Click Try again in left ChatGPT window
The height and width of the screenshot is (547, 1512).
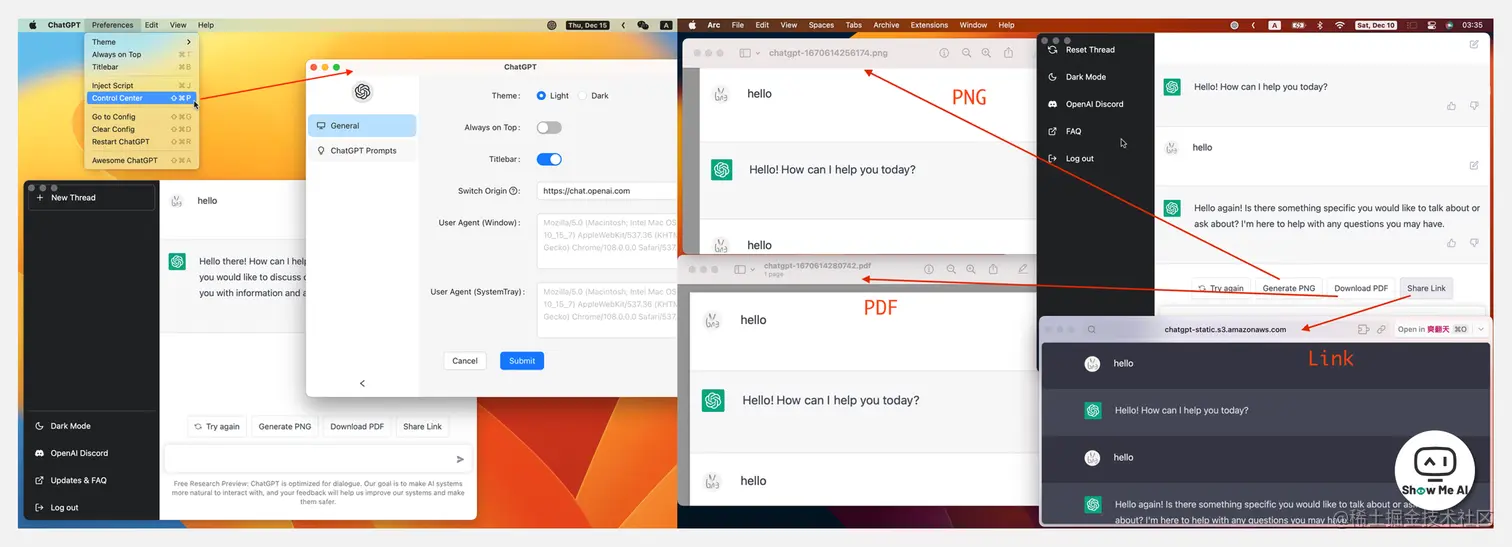point(217,427)
